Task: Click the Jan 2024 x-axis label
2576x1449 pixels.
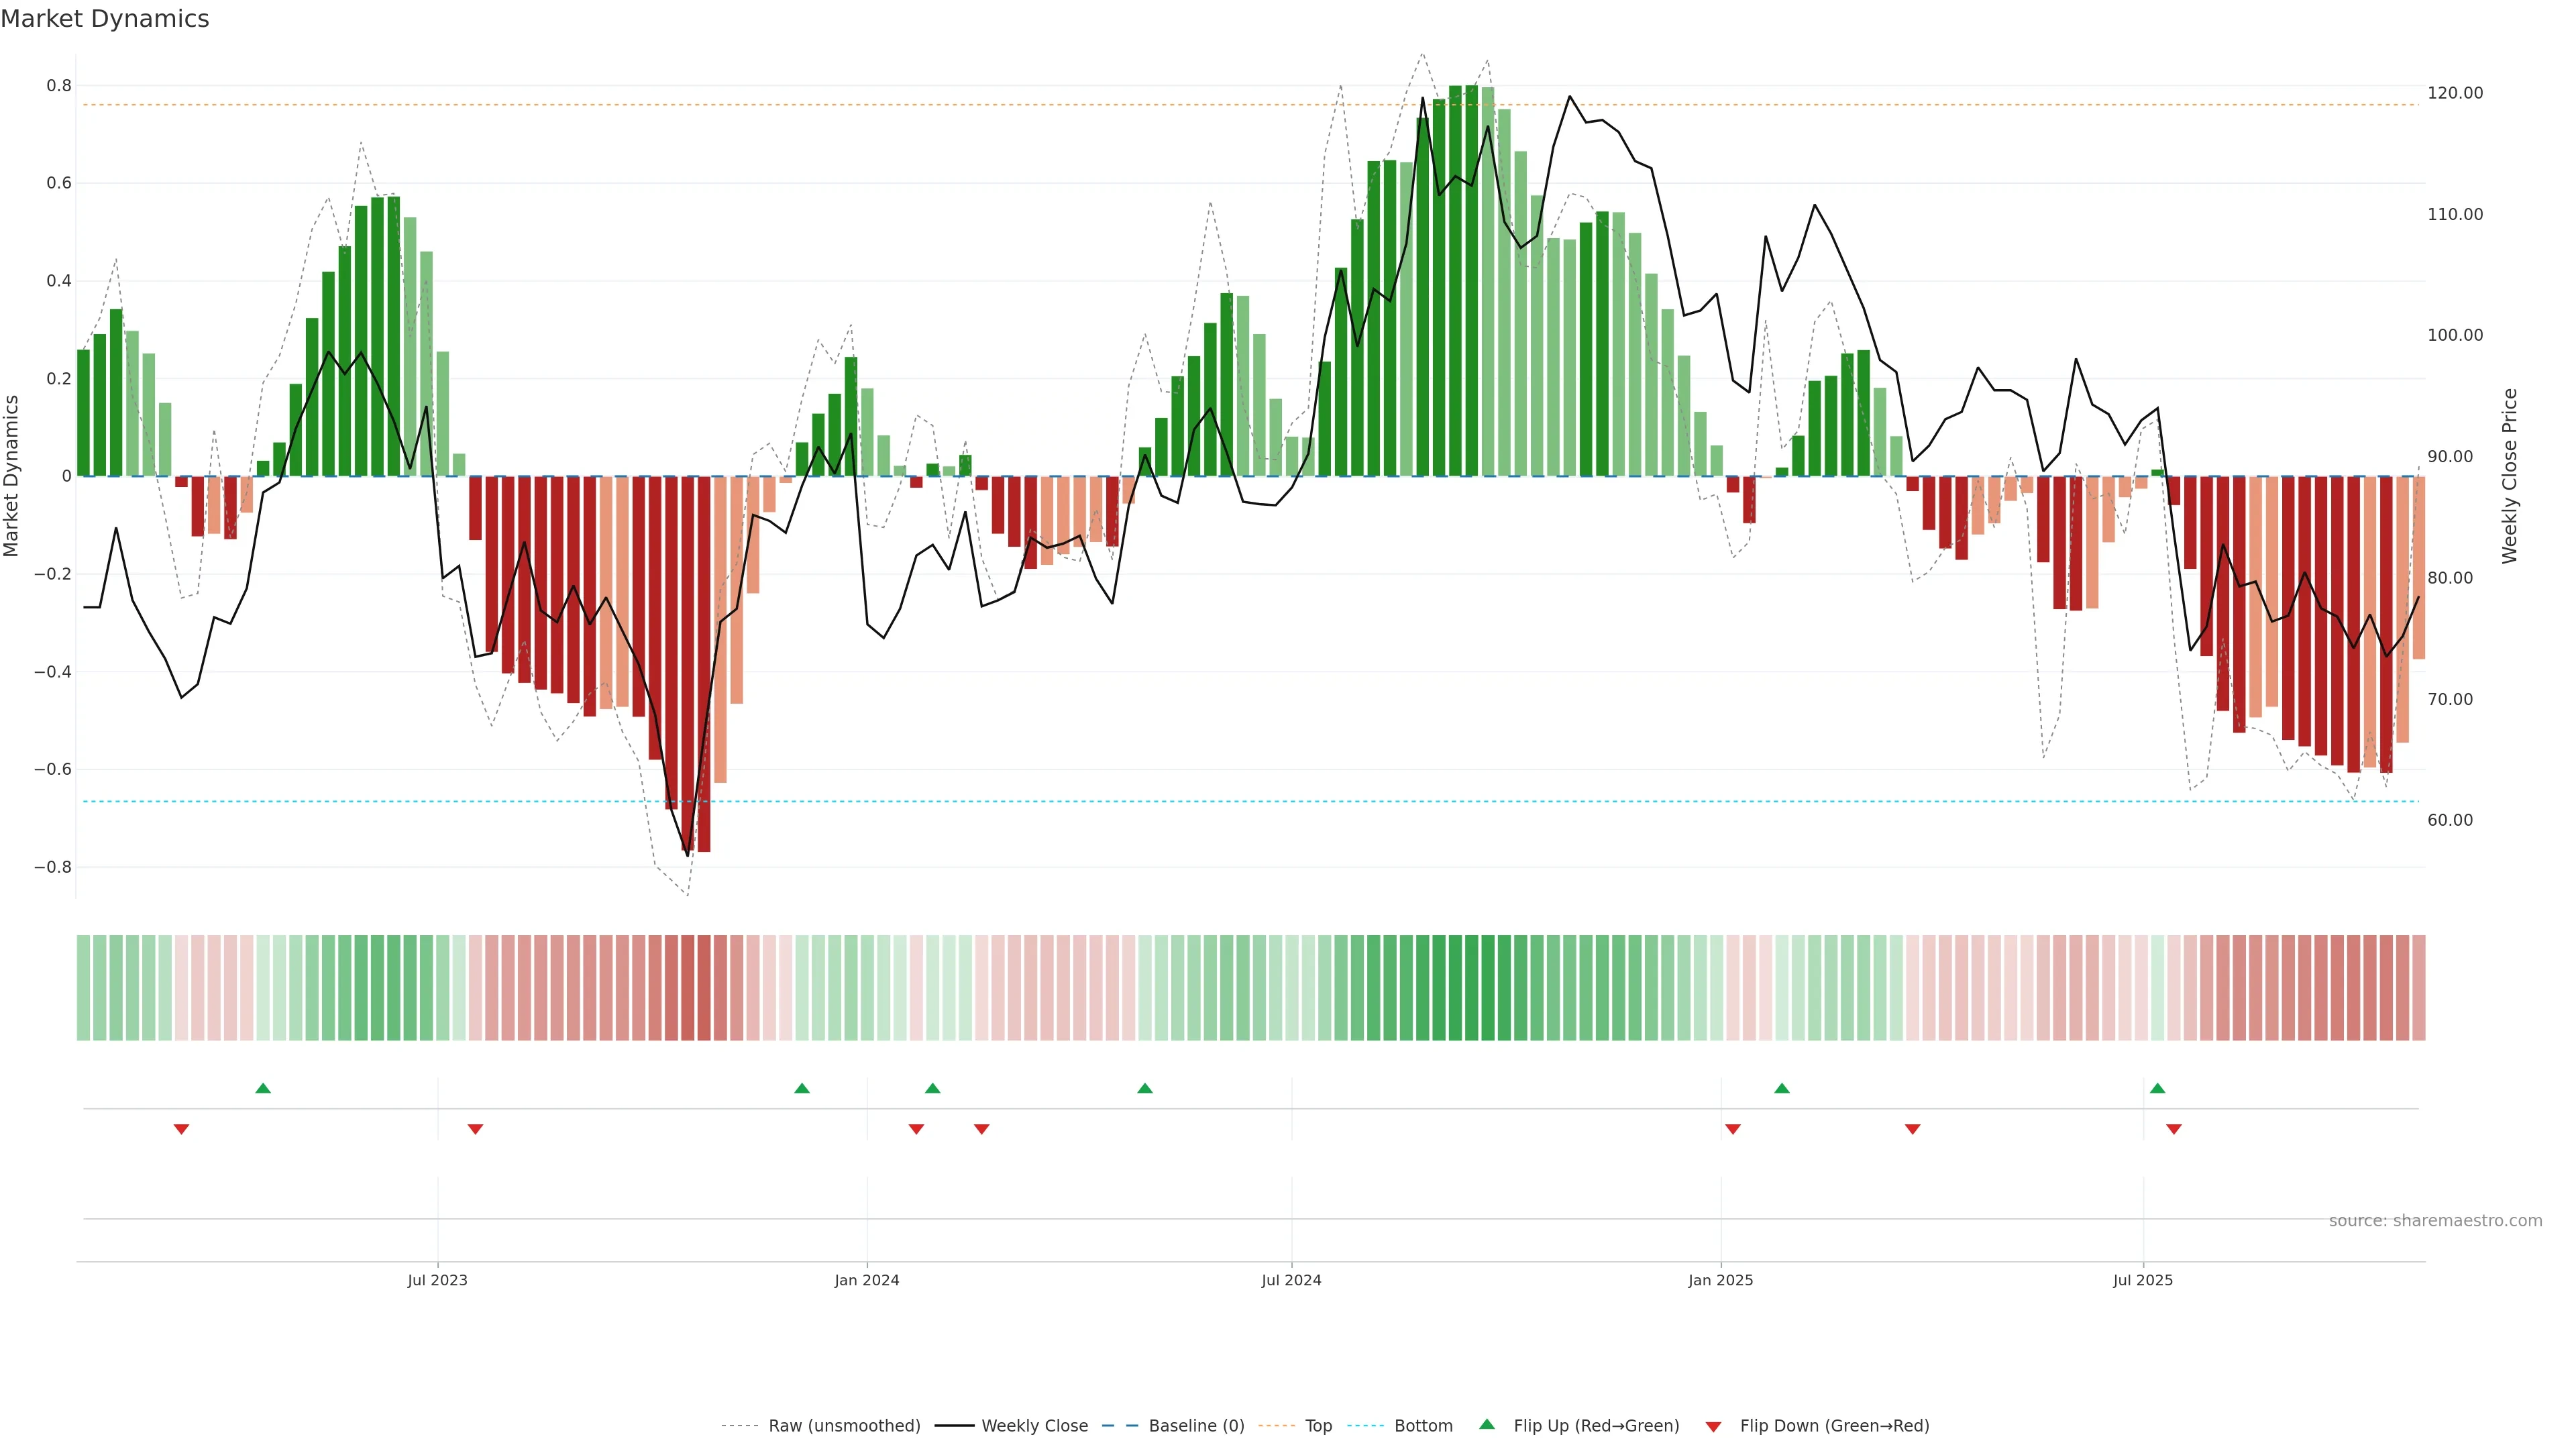Action: [x=866, y=1280]
